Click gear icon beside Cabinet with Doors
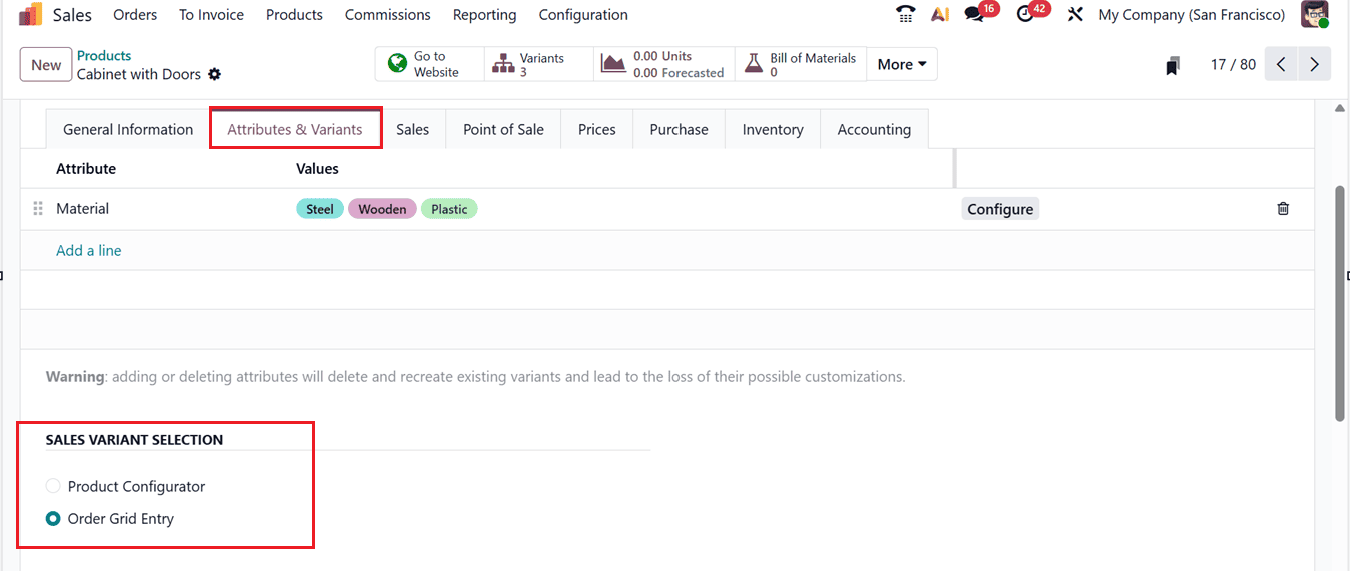This screenshot has width=1350, height=571. pos(214,75)
